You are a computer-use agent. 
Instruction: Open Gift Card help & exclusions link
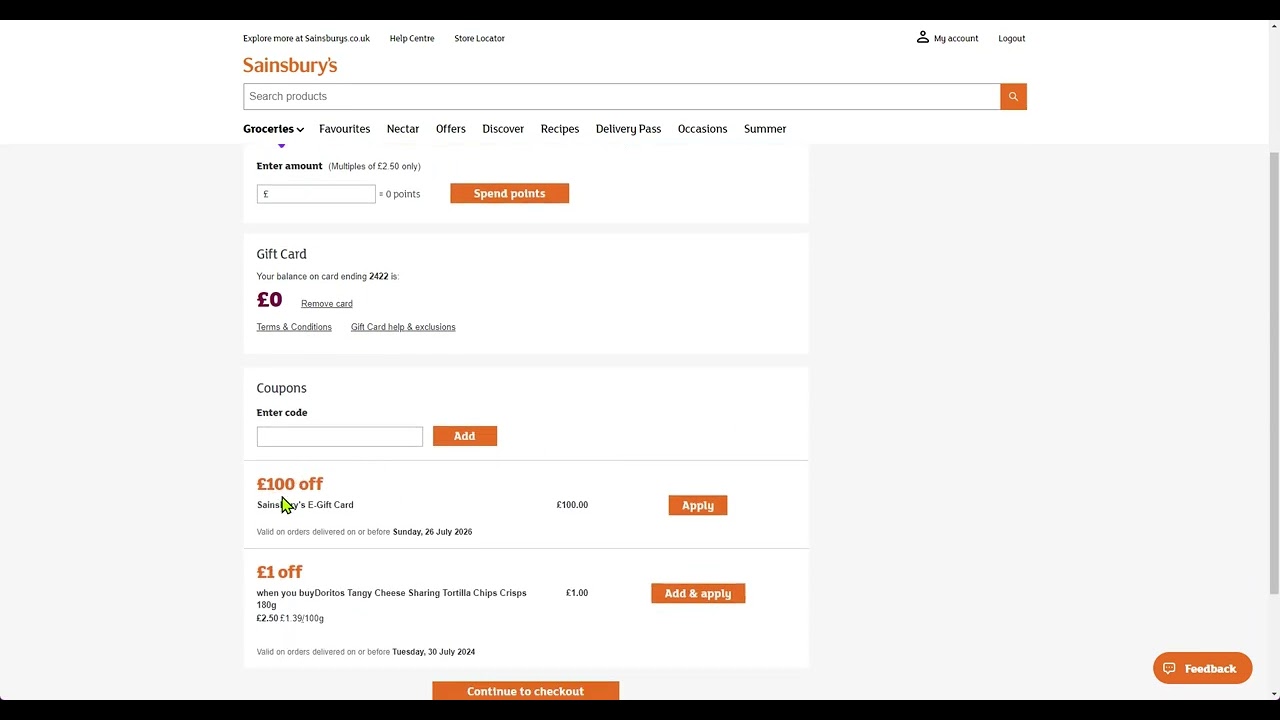click(x=403, y=327)
